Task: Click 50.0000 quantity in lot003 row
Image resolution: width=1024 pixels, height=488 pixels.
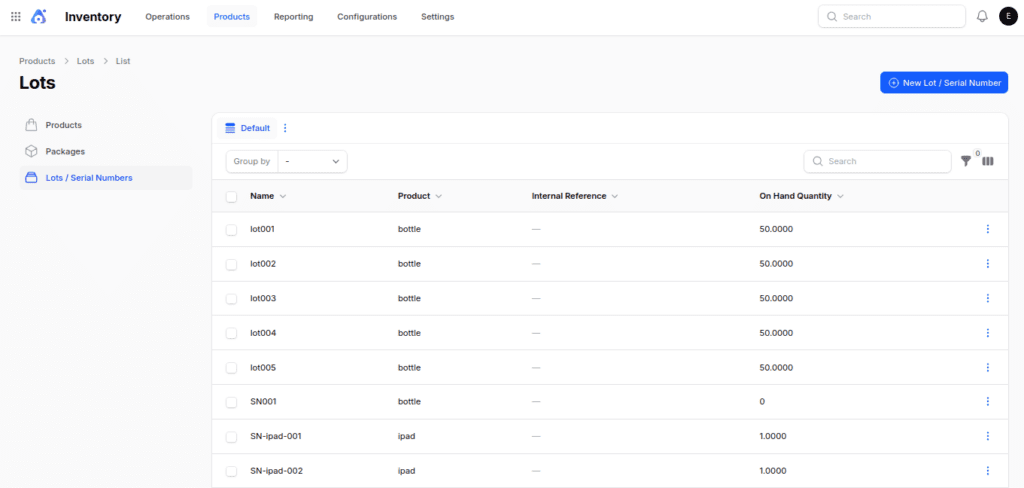Action: click(776, 298)
